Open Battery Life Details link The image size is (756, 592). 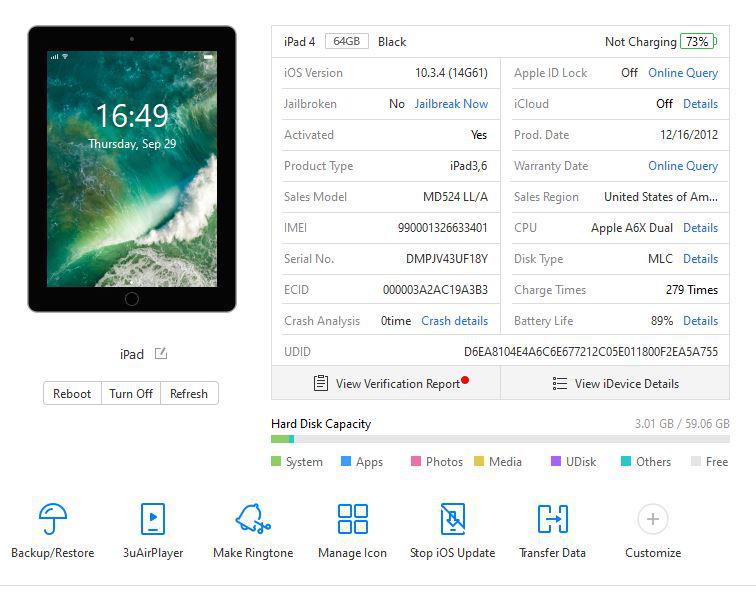[701, 321]
